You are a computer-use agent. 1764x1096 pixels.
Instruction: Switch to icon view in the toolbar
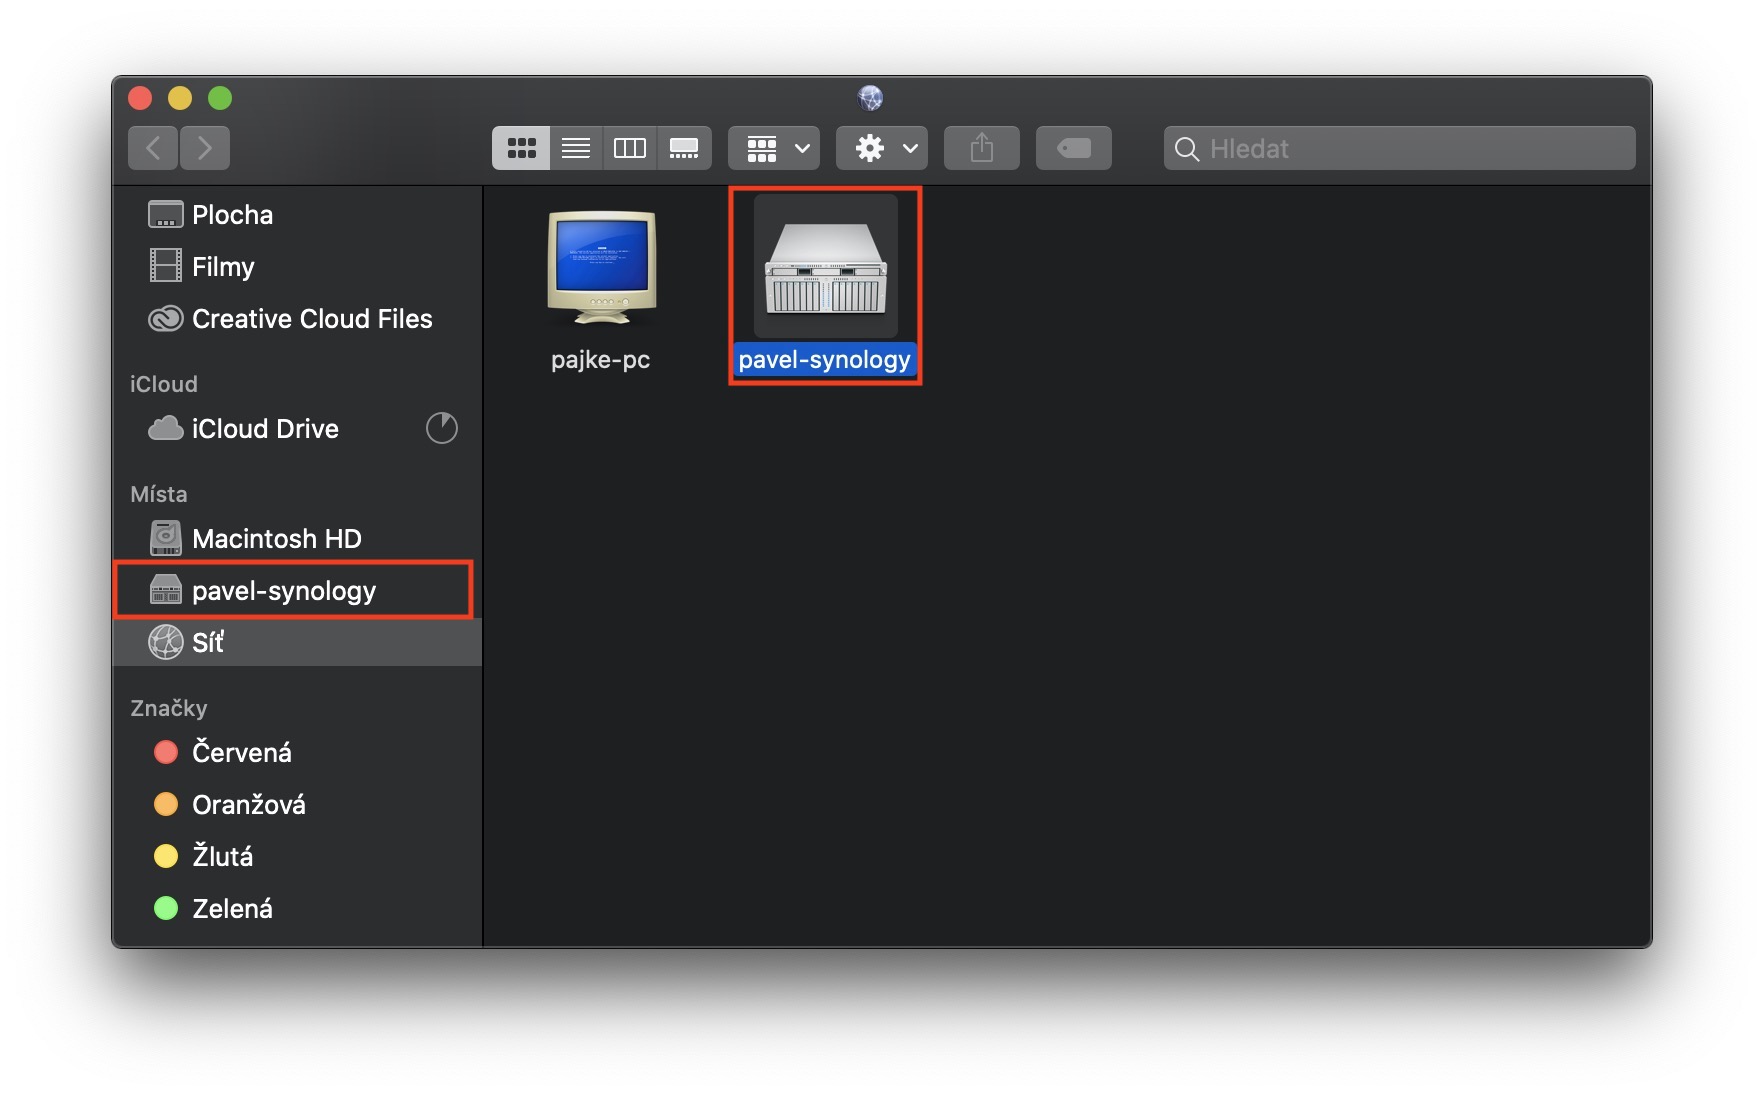click(520, 147)
